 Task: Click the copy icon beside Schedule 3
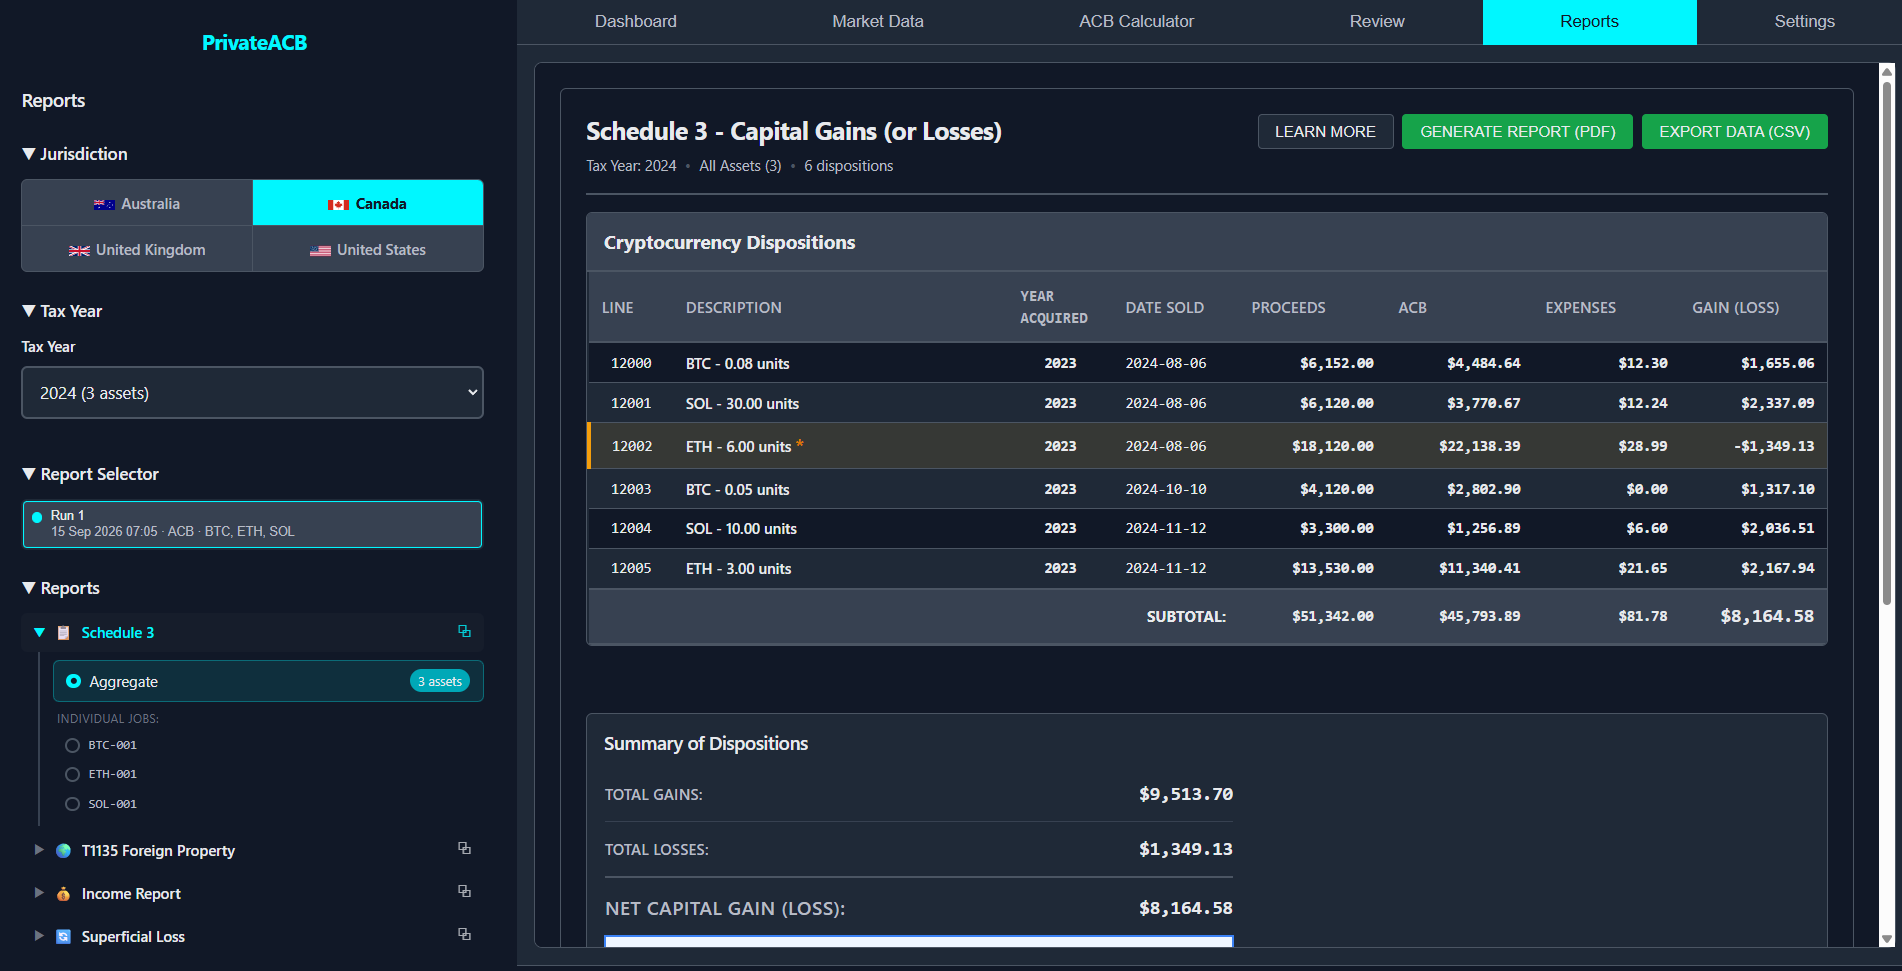pyautogui.click(x=464, y=631)
